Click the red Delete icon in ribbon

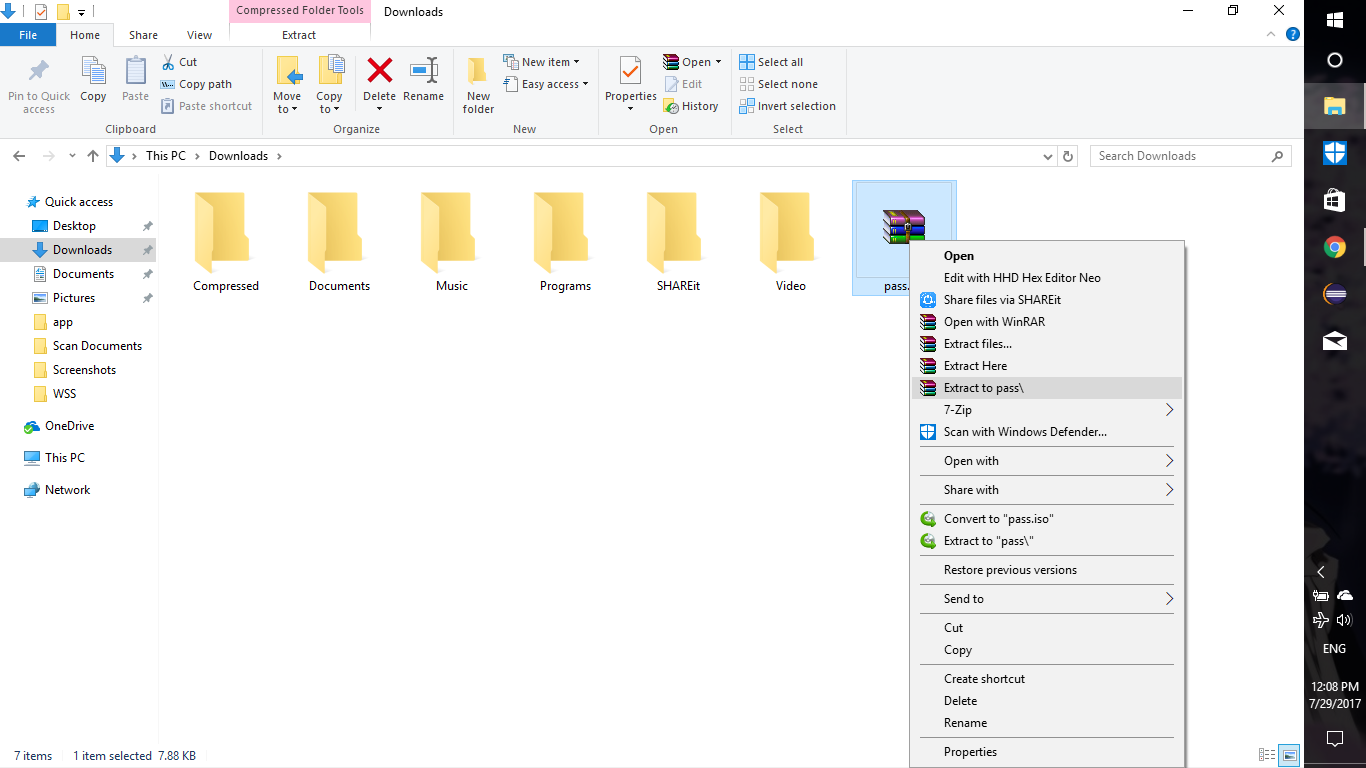tap(379, 73)
